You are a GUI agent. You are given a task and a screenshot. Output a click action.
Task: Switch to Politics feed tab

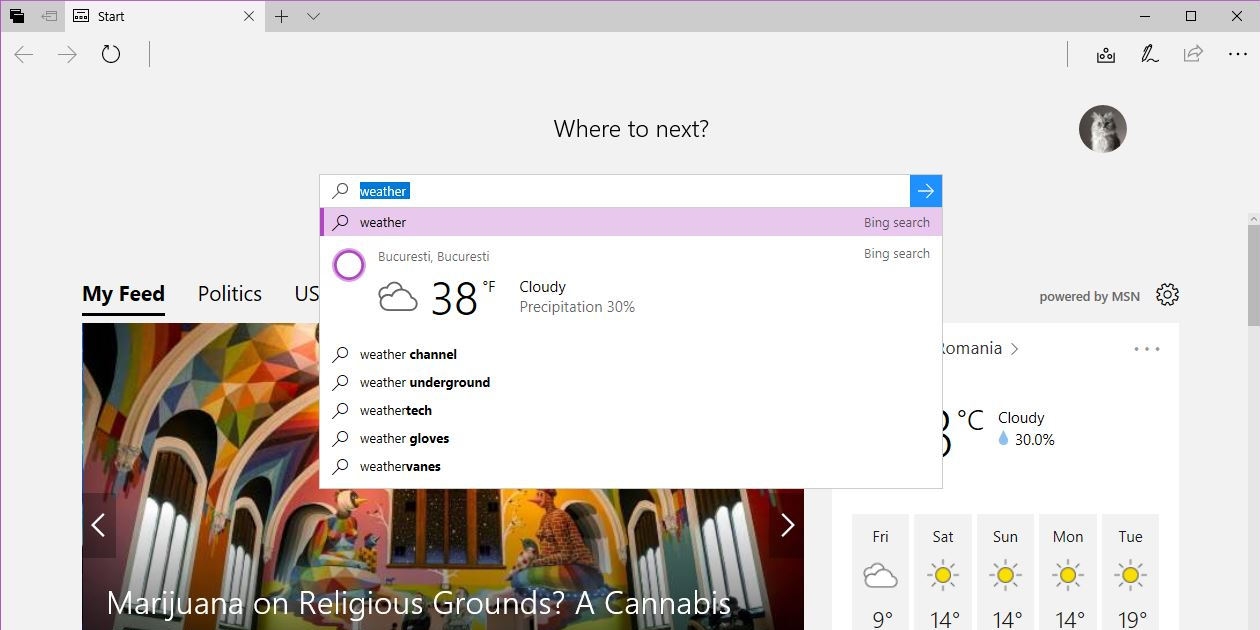[230, 294]
